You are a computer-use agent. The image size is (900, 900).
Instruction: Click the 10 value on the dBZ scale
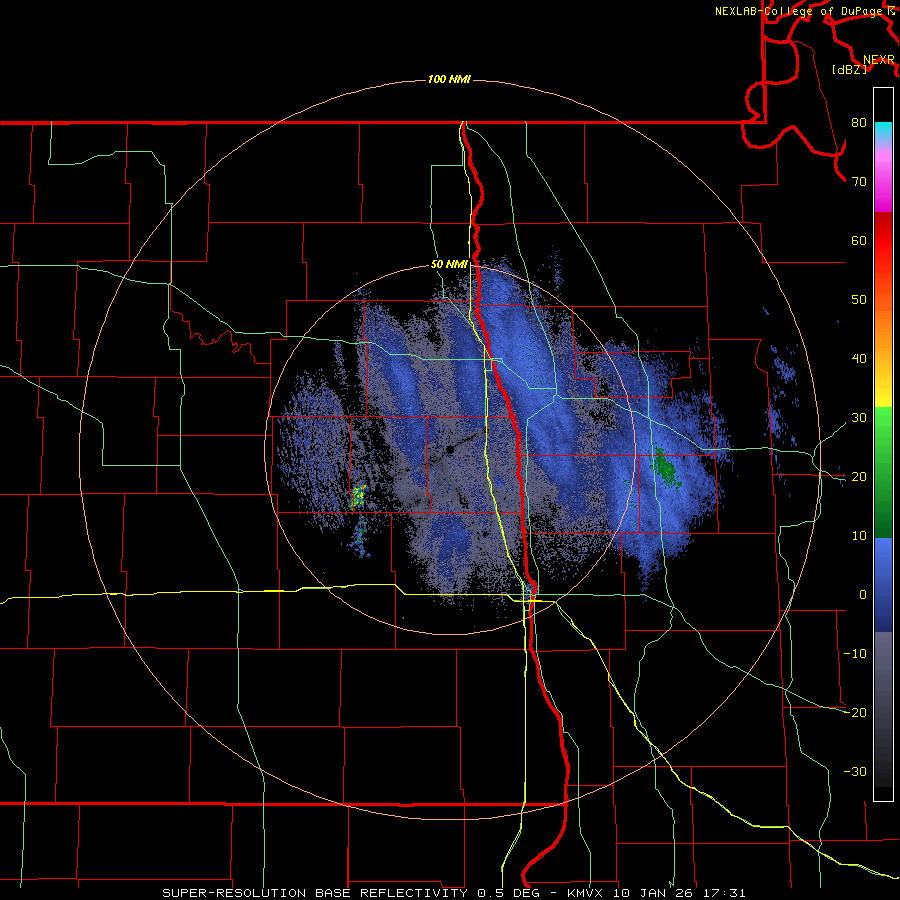pos(859,536)
